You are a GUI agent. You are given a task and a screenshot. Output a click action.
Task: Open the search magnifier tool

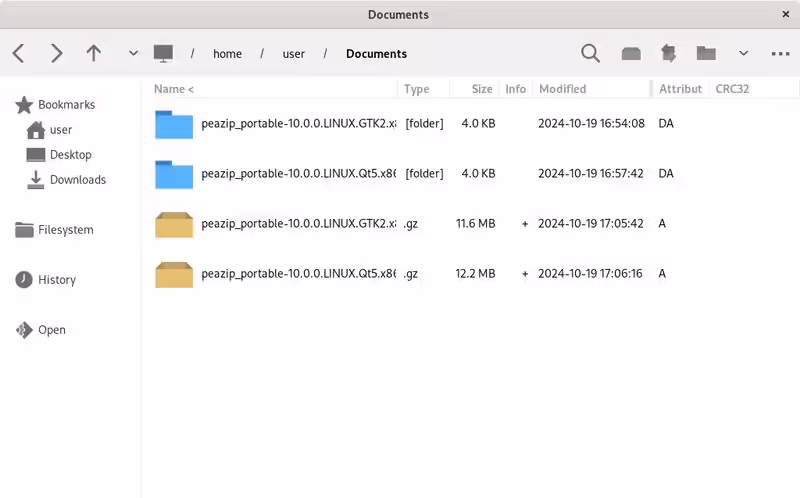pyautogui.click(x=591, y=54)
